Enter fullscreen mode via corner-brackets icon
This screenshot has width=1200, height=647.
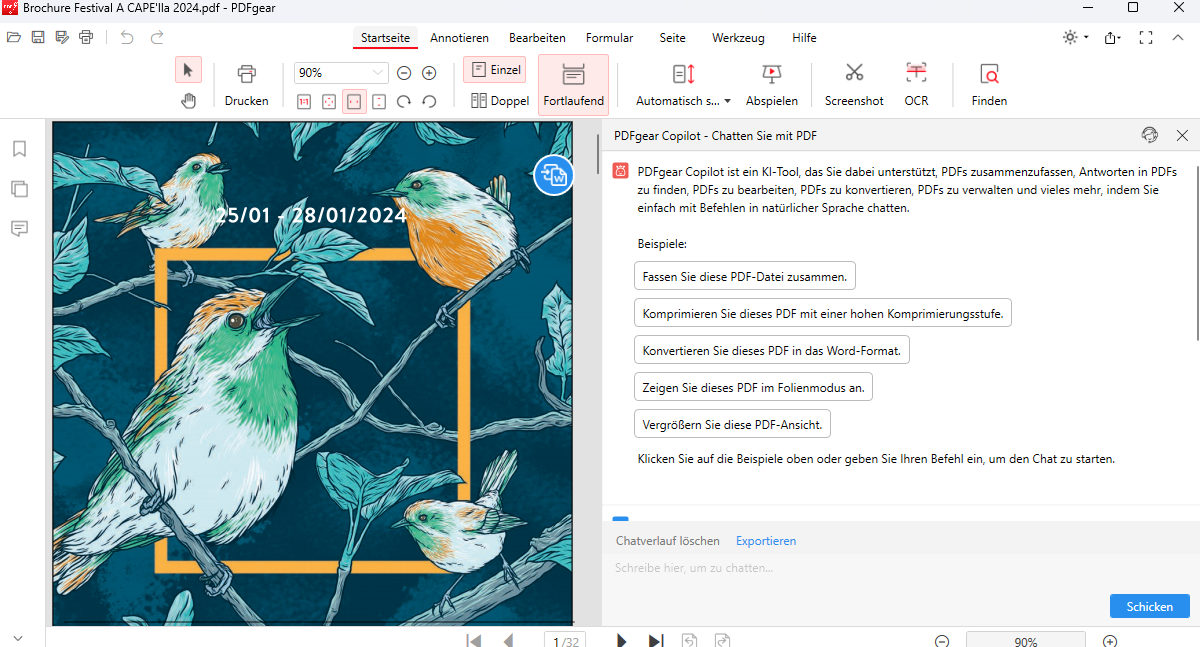[1146, 38]
